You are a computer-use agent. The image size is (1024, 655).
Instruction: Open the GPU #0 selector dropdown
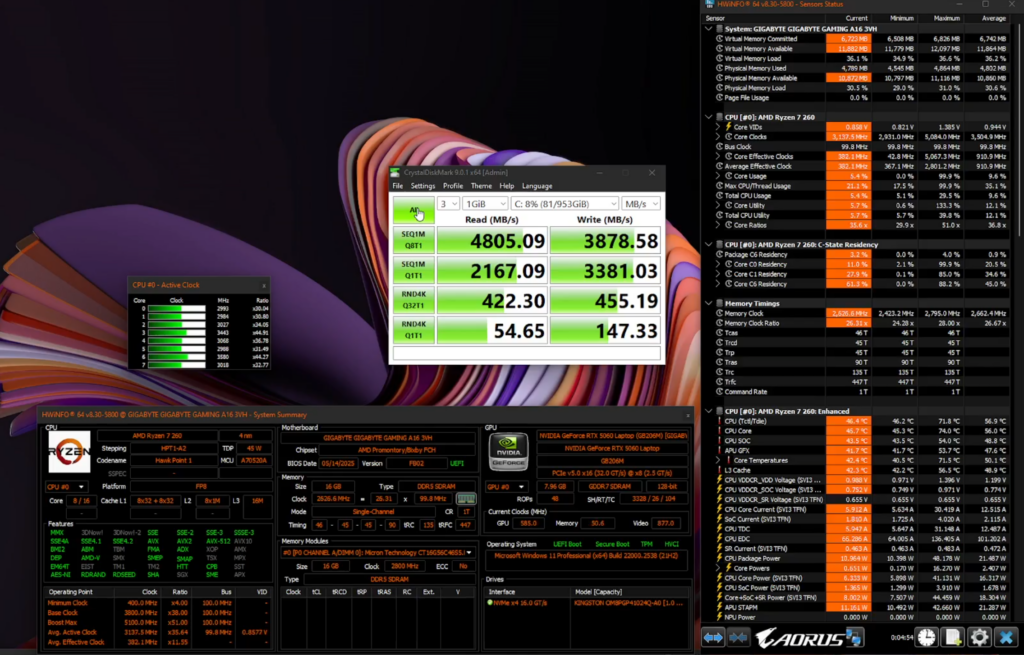click(506, 487)
